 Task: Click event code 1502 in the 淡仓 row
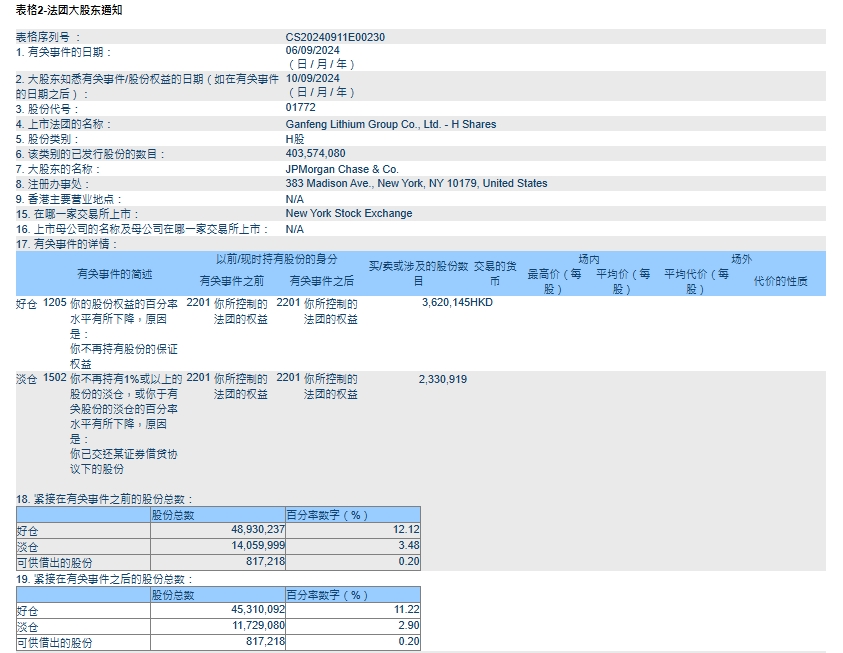[55, 378]
